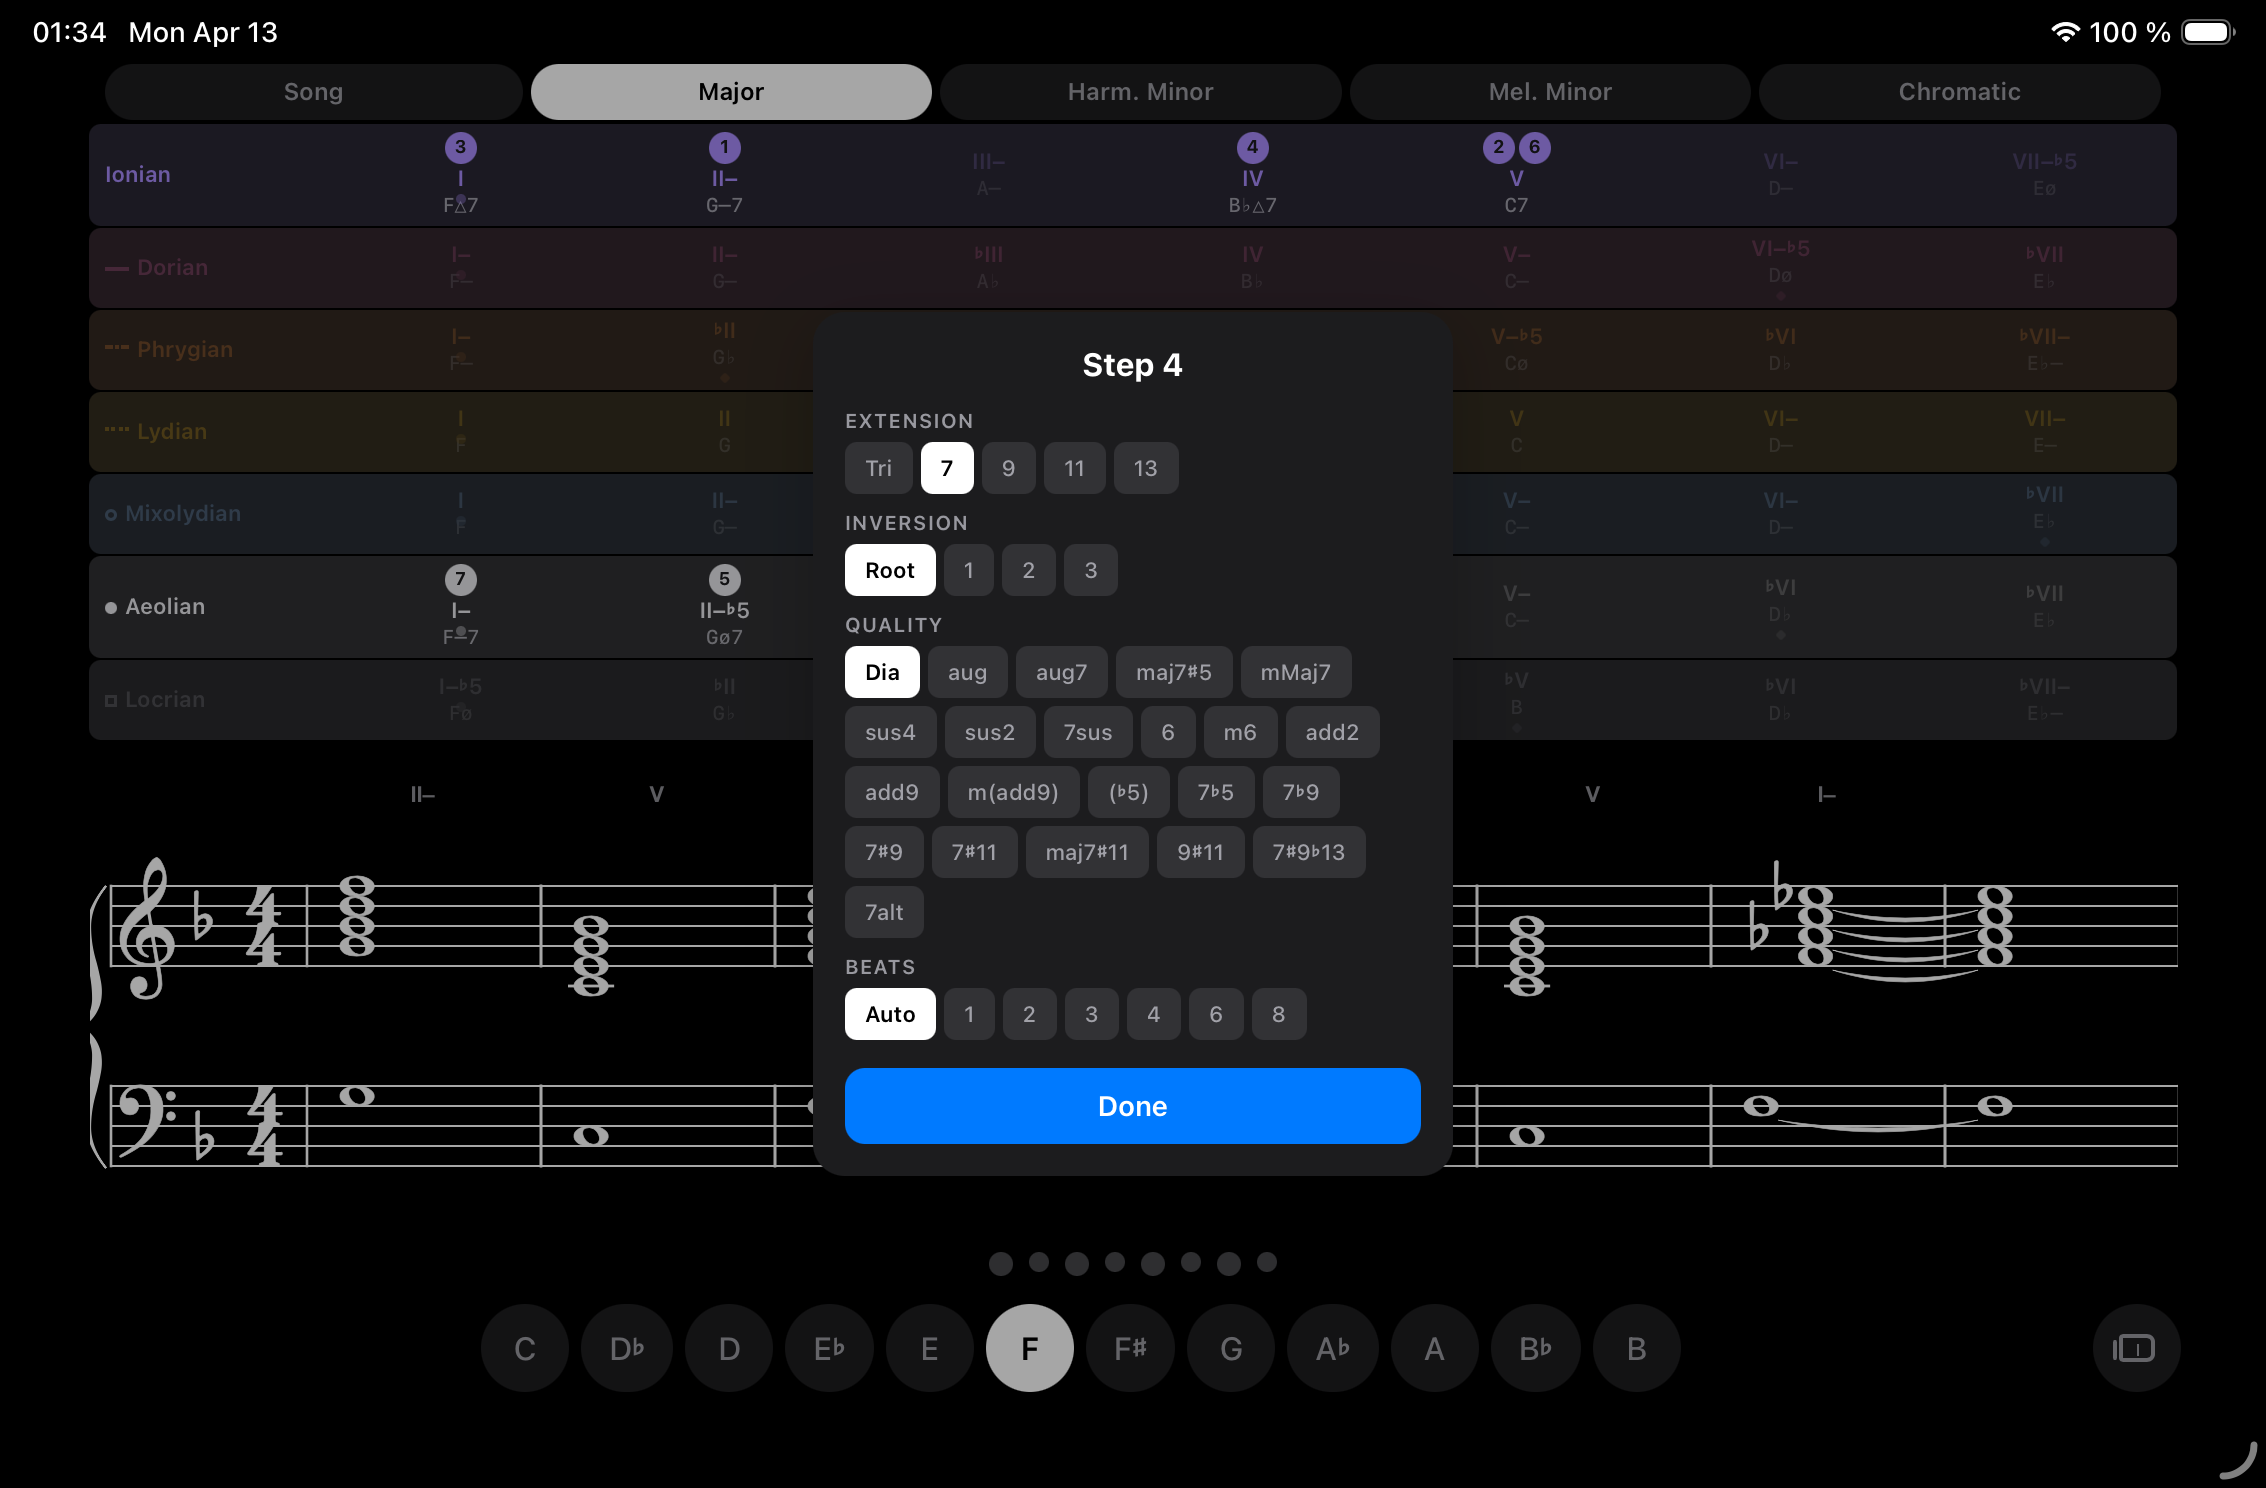Image resolution: width=2266 pixels, height=1488 pixels.
Task: Click the square mode indicator next to Locrian
Action: 110,699
